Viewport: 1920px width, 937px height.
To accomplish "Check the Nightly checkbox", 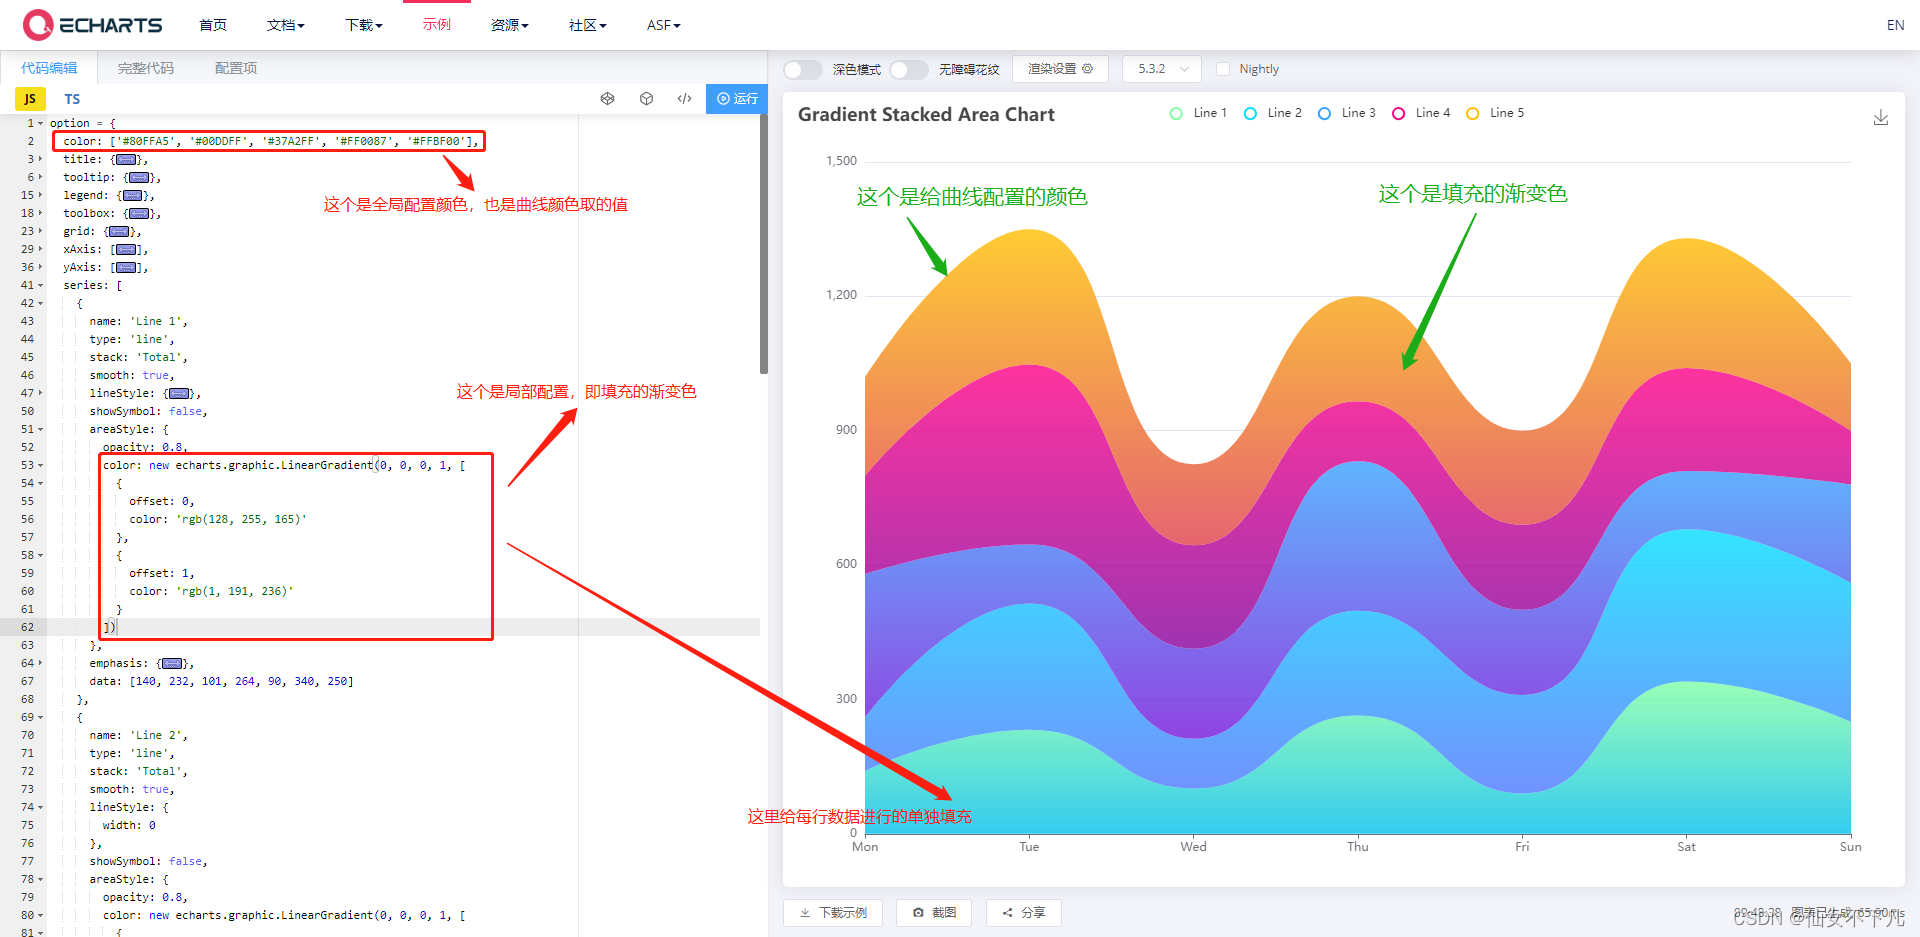I will [1222, 69].
